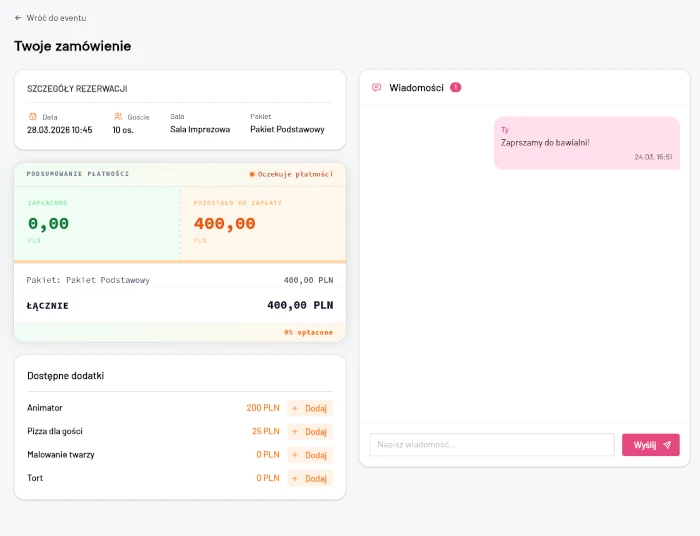Click the payment progress bar
Screen dimensions: 700x536
180,262
